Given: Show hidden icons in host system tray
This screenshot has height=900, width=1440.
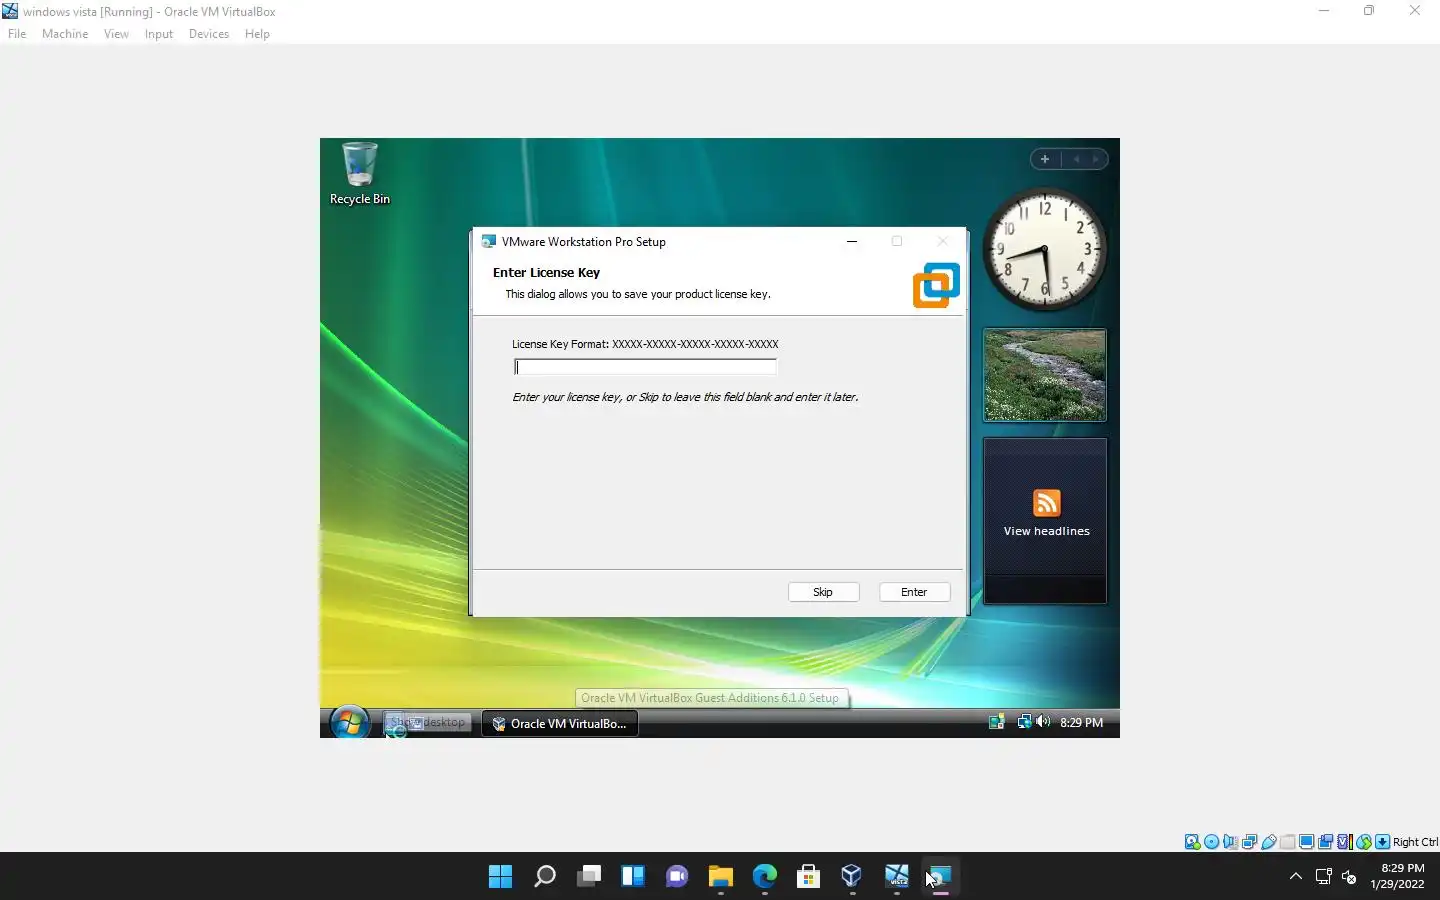Looking at the screenshot, I should (1296, 877).
